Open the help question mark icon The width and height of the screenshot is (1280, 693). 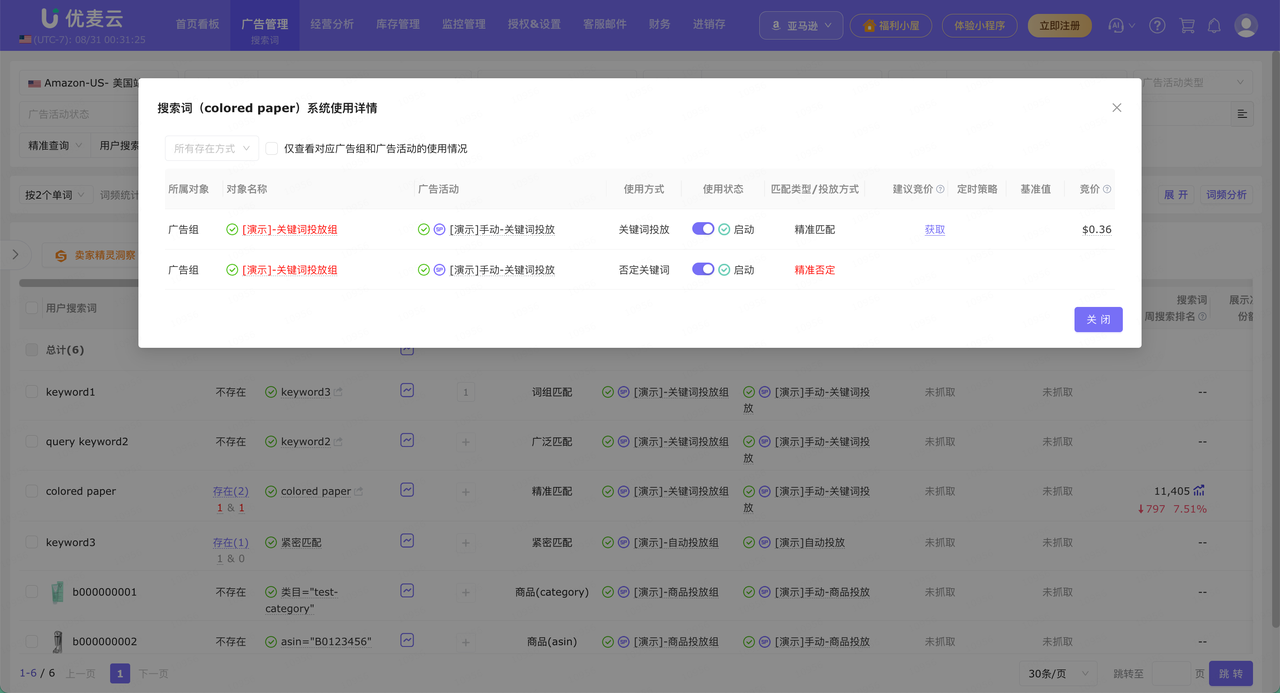point(1157,25)
